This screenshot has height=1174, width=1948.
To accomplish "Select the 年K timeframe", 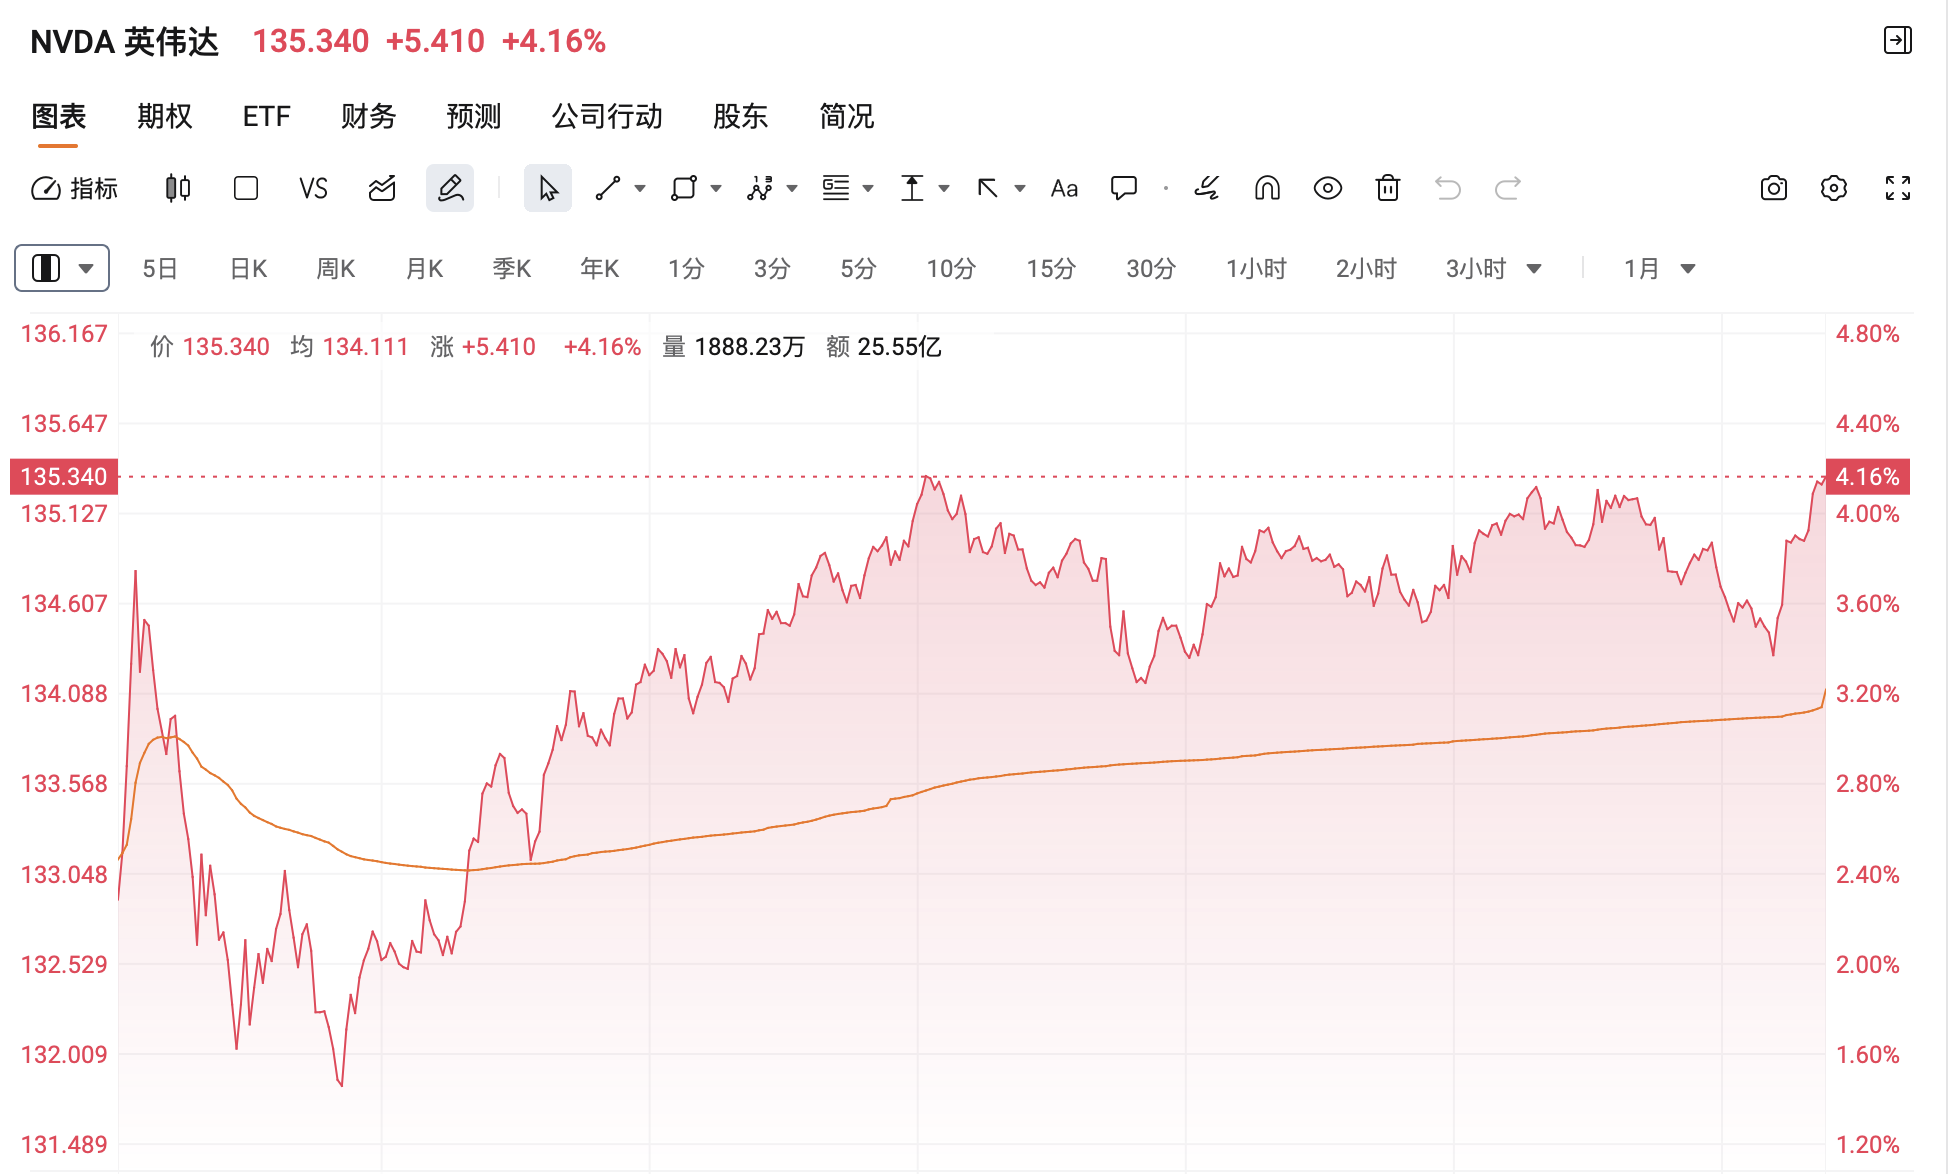I will [x=600, y=268].
